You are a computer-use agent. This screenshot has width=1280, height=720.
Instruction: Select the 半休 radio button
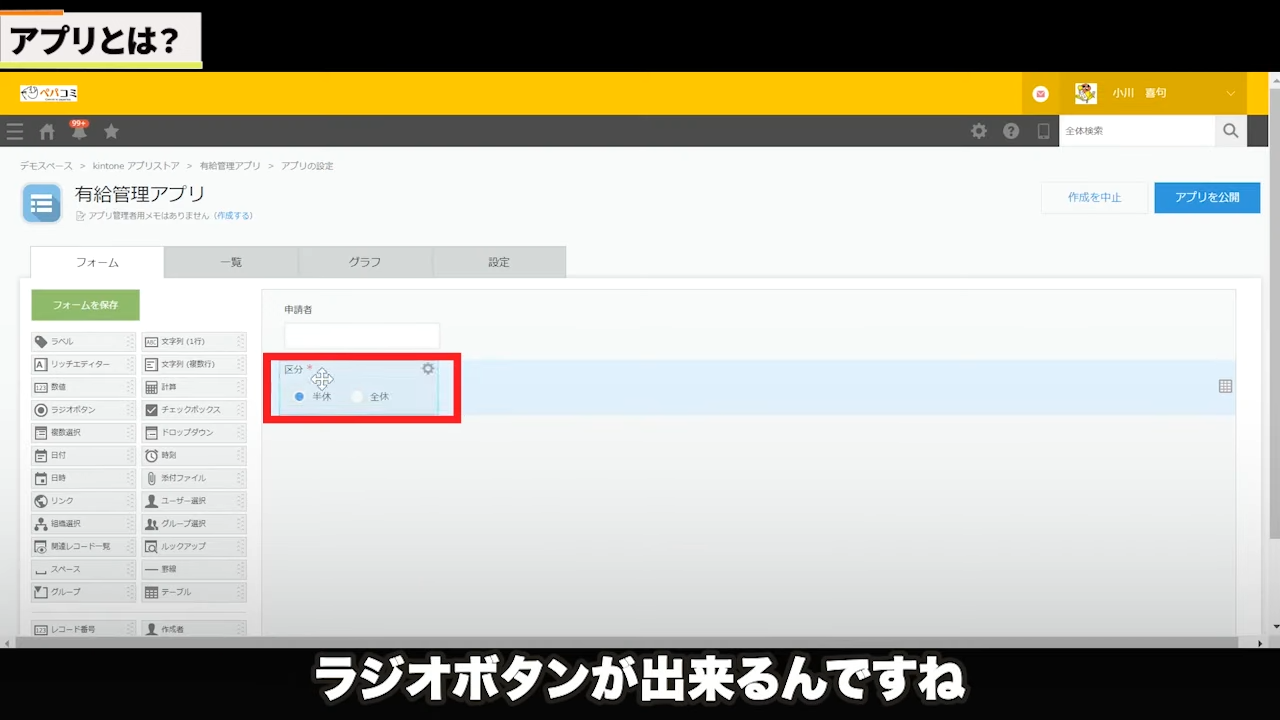pyautogui.click(x=299, y=397)
